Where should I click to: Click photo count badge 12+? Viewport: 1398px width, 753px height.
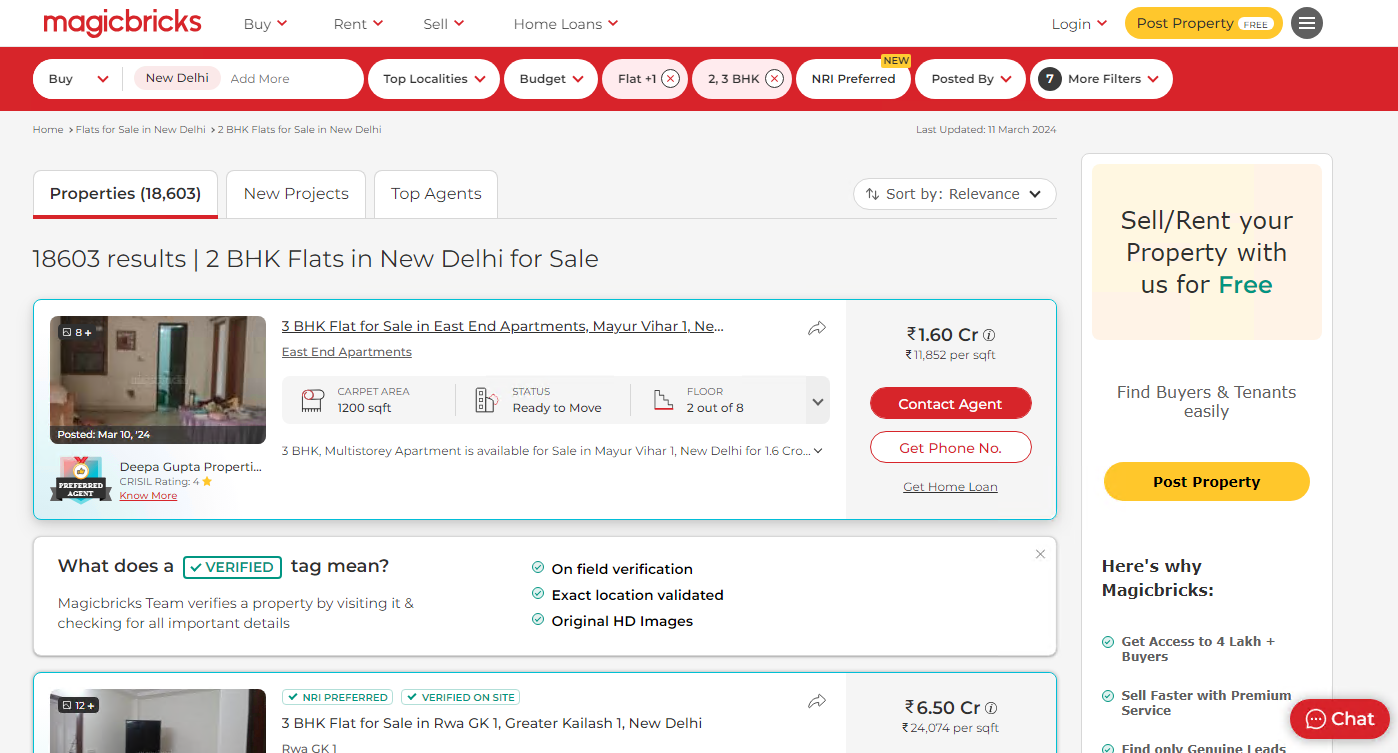tap(79, 705)
